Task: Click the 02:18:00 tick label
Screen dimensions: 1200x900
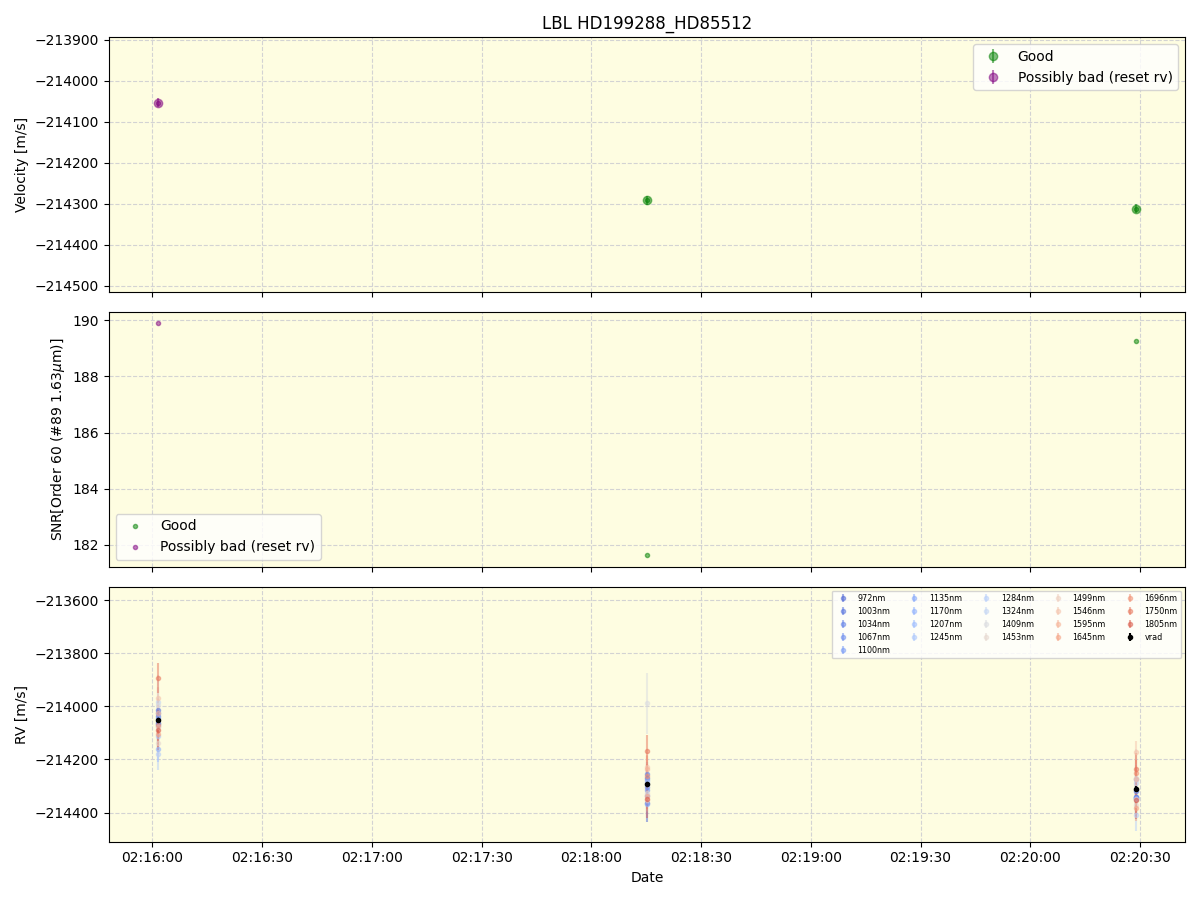Action: [591, 858]
